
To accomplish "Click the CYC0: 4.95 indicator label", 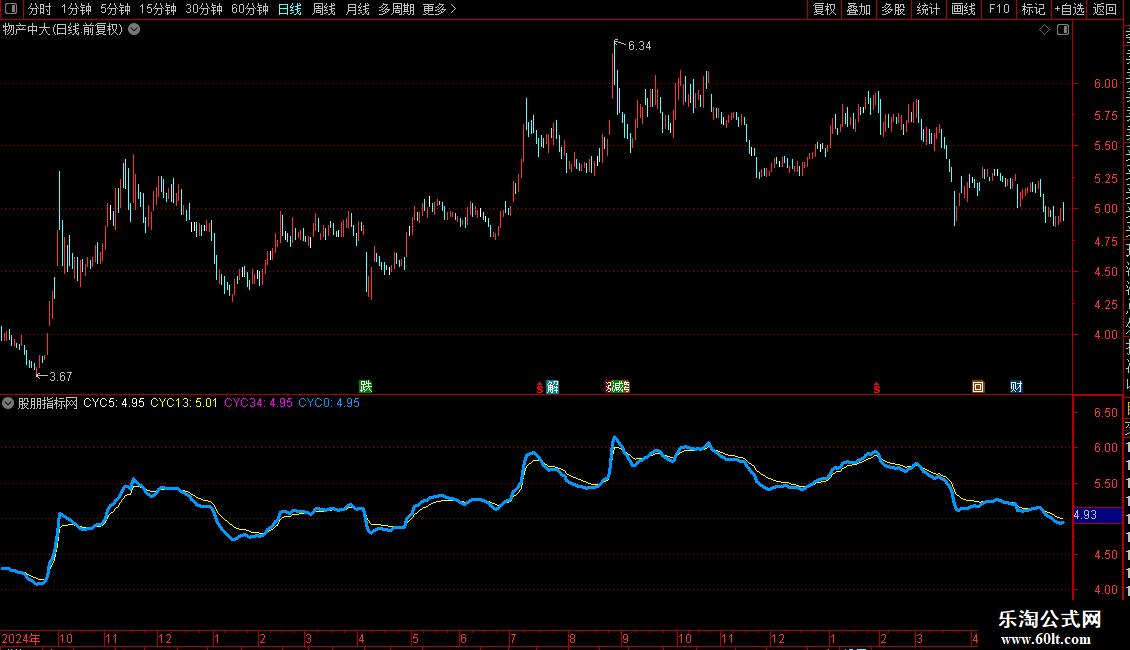I will point(329,404).
